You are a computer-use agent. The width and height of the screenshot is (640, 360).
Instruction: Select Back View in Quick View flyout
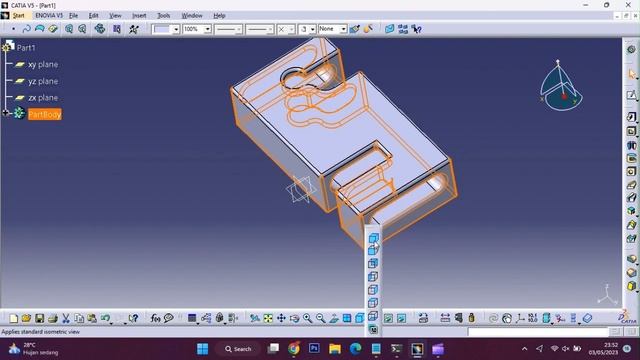point(373,263)
